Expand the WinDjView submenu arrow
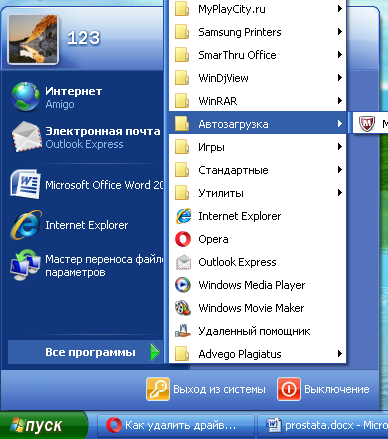 tap(340, 77)
